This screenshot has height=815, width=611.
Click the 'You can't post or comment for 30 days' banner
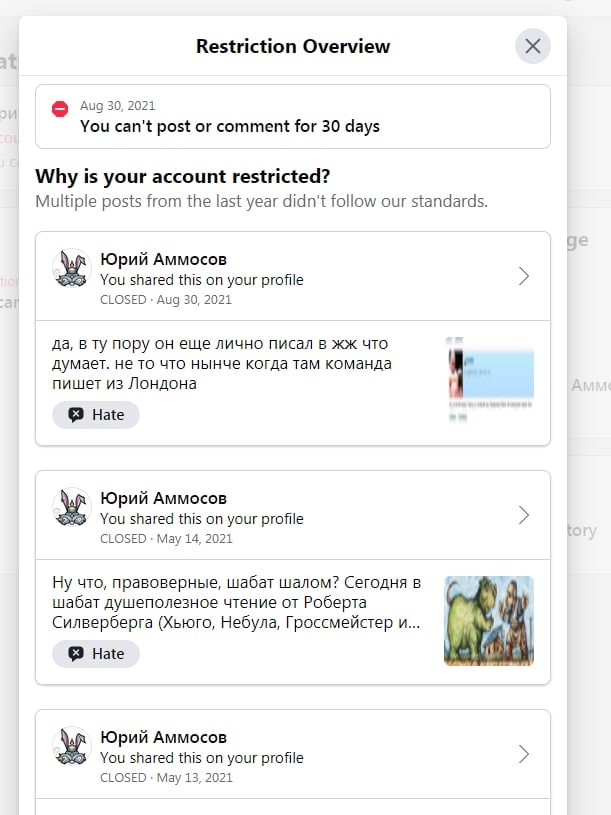tap(293, 116)
